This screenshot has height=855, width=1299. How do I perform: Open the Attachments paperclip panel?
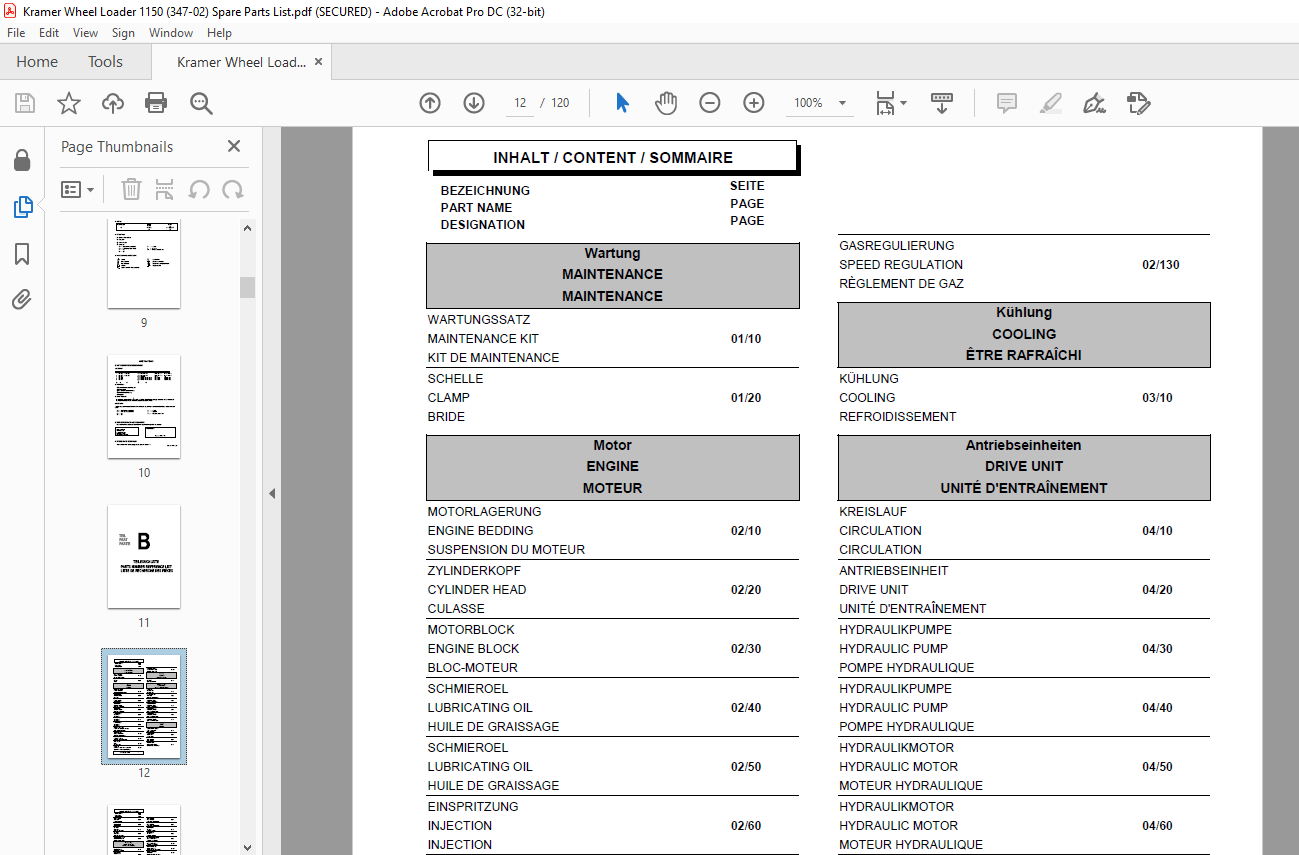pos(22,299)
